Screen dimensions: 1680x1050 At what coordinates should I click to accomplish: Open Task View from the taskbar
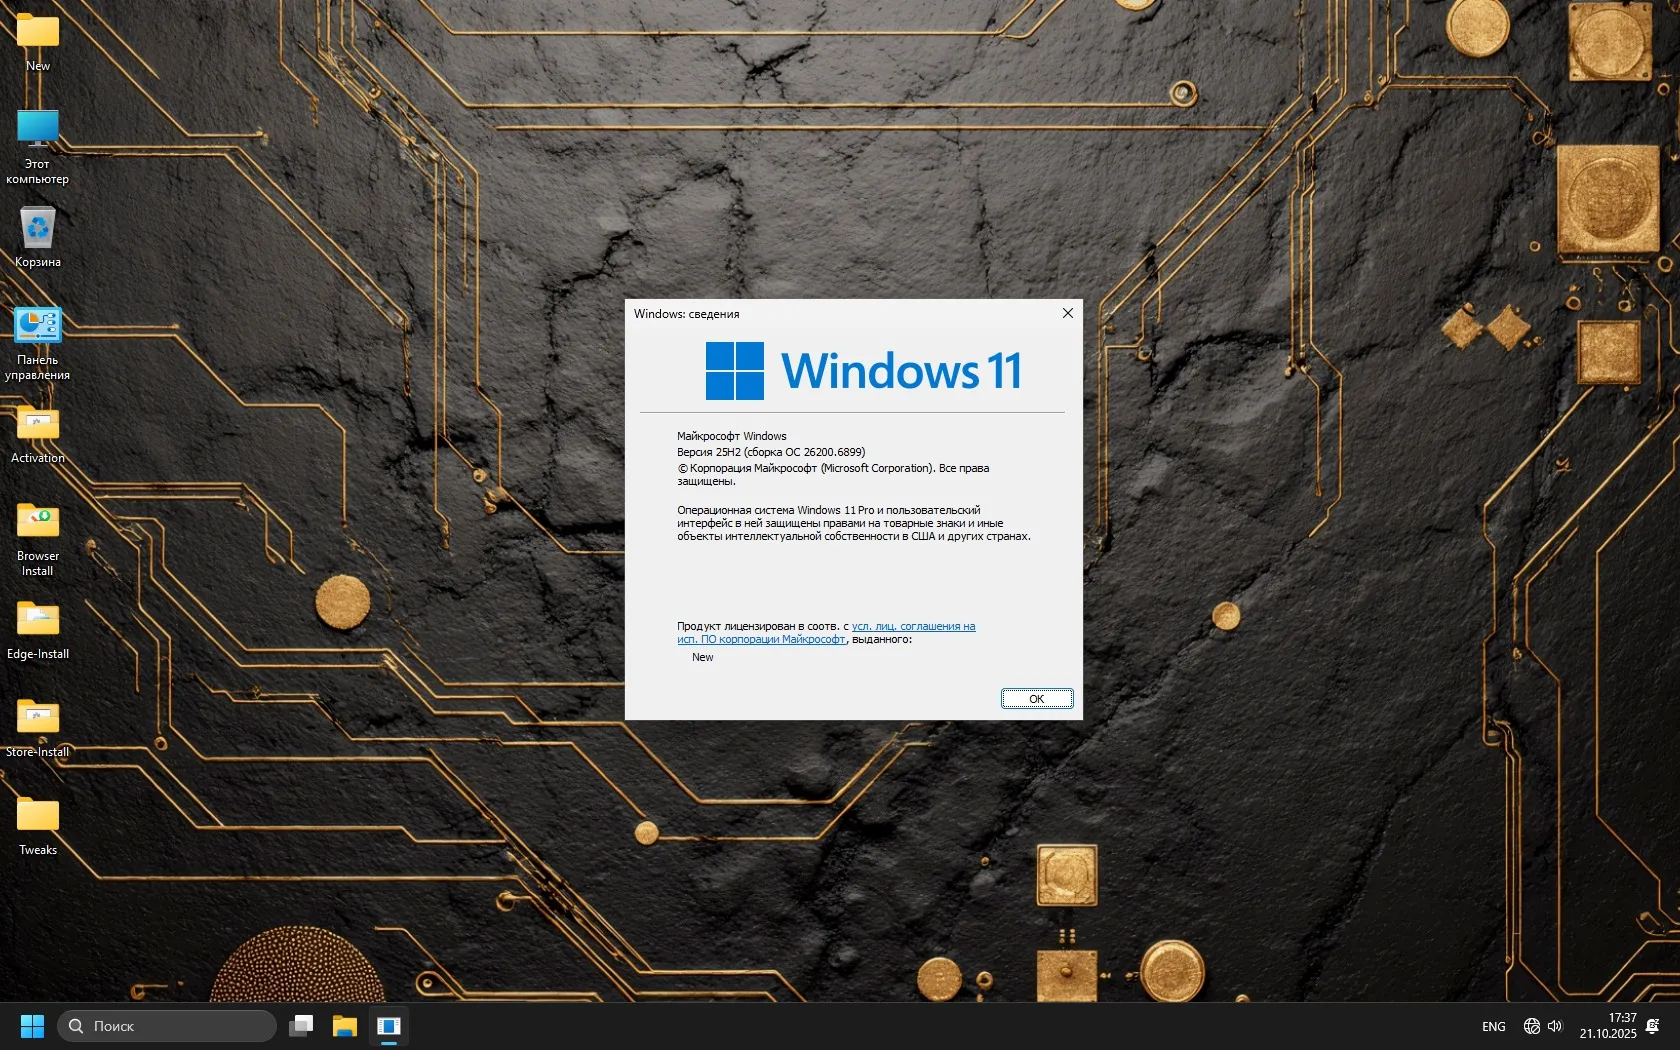[301, 1026]
